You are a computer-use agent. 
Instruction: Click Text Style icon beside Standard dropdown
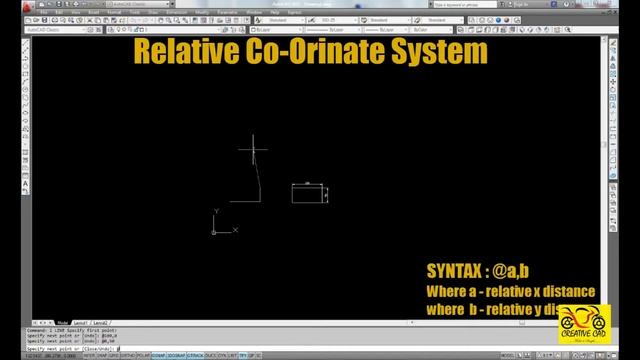pos(258,20)
